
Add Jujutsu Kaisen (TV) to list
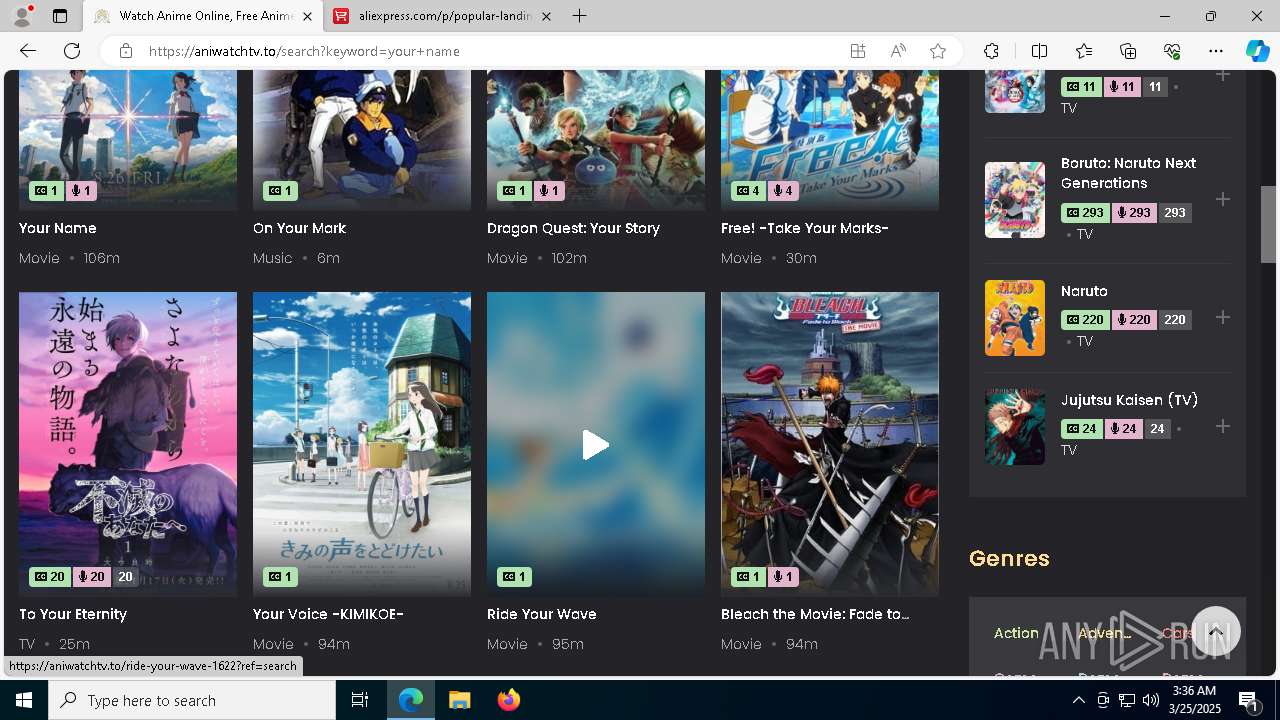click(1222, 426)
